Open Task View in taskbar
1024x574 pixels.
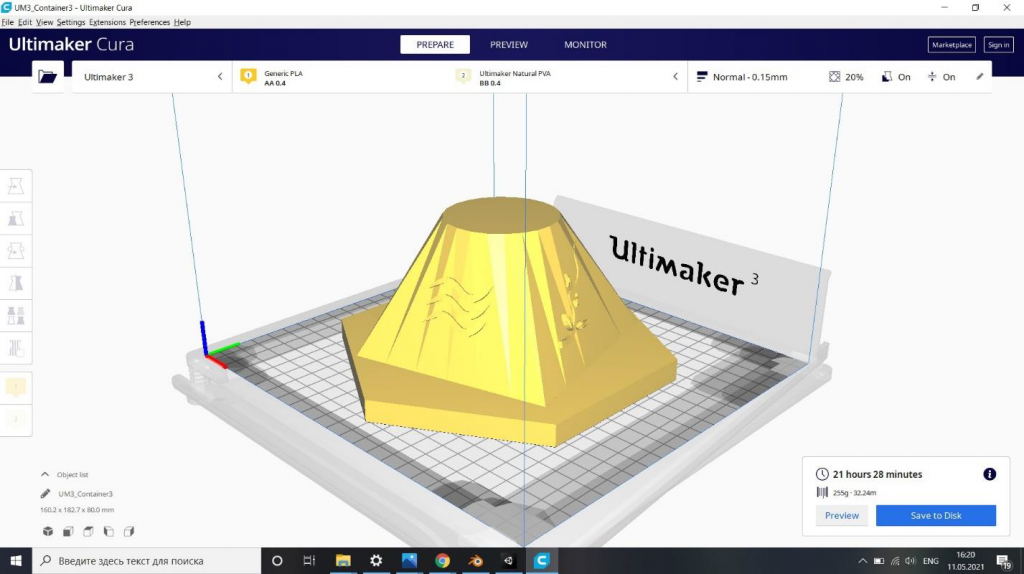309,560
